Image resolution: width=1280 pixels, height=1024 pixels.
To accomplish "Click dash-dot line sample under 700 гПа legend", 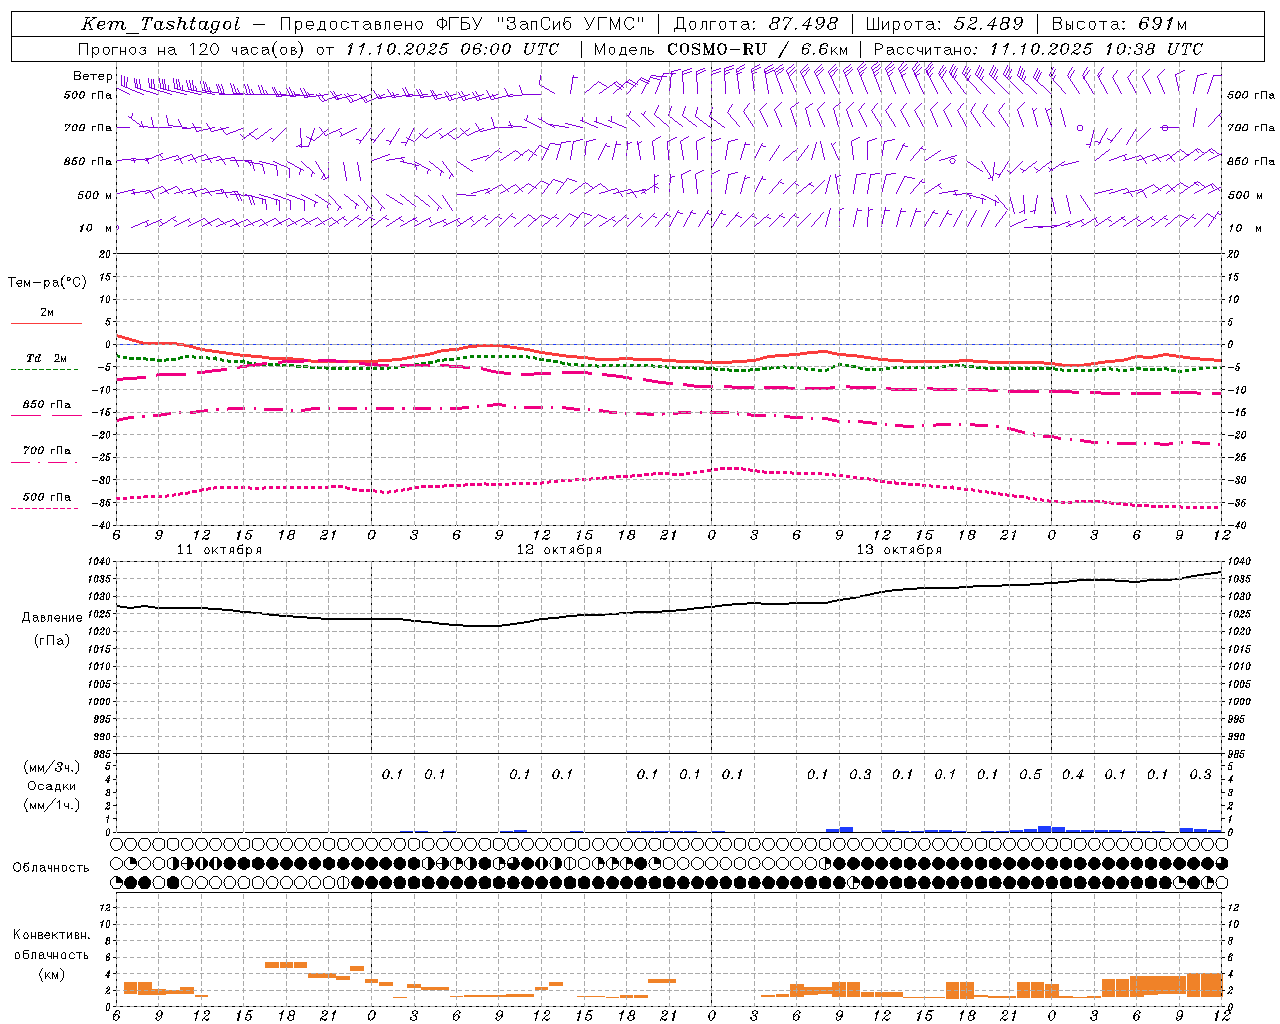I will (44, 462).
